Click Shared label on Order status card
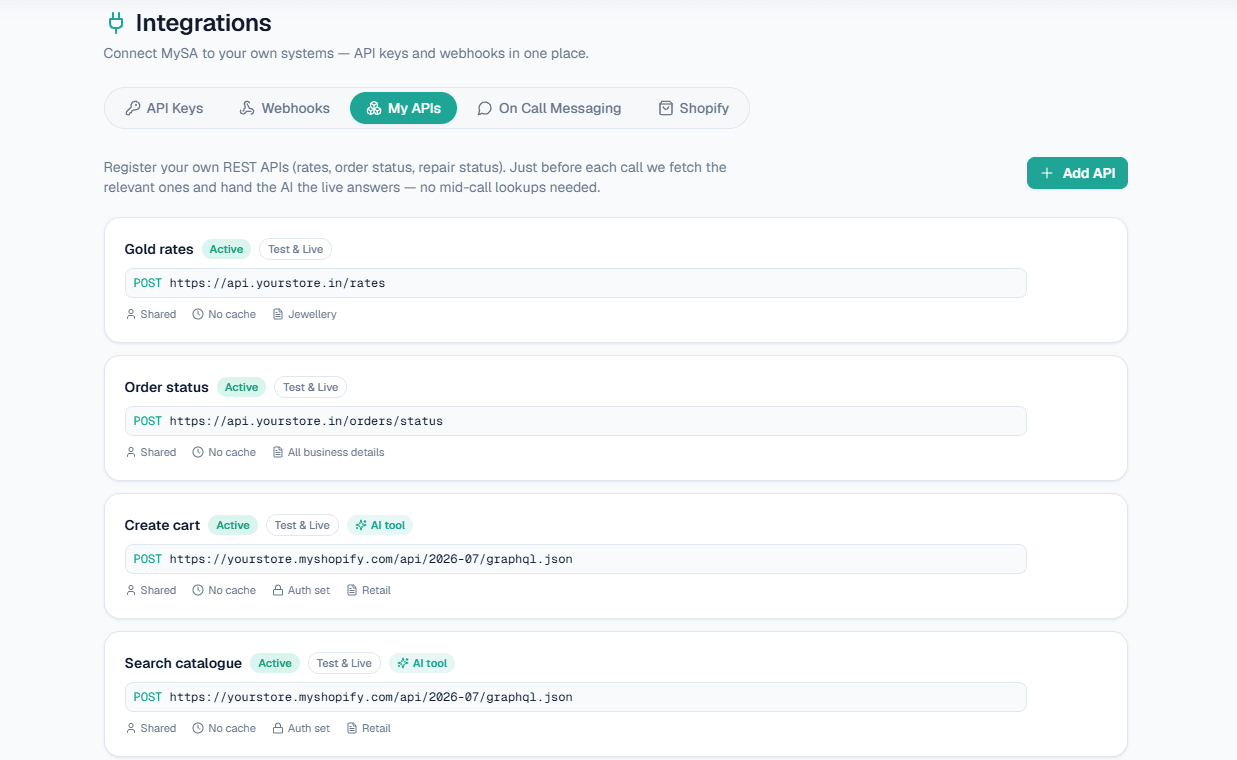Image resolution: width=1237 pixels, height=760 pixels. (158, 452)
